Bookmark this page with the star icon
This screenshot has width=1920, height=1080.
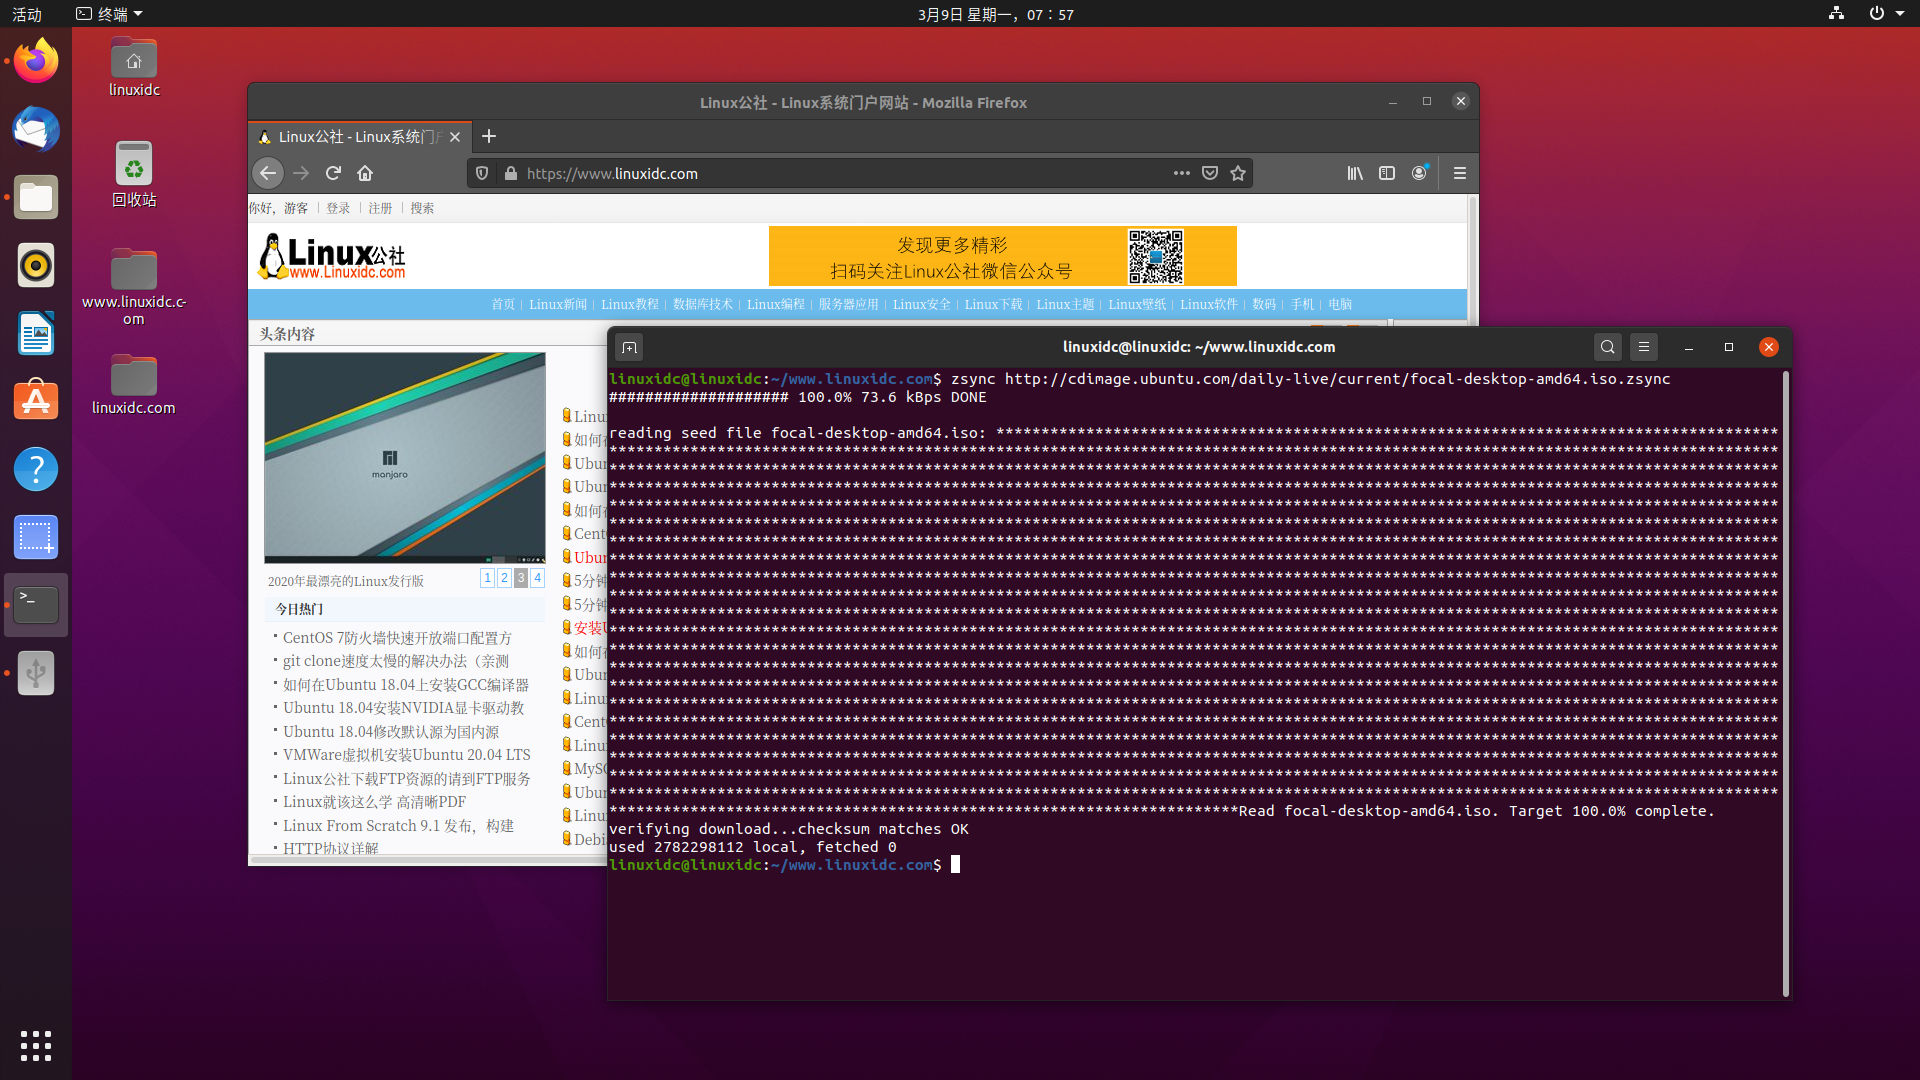click(x=1237, y=173)
